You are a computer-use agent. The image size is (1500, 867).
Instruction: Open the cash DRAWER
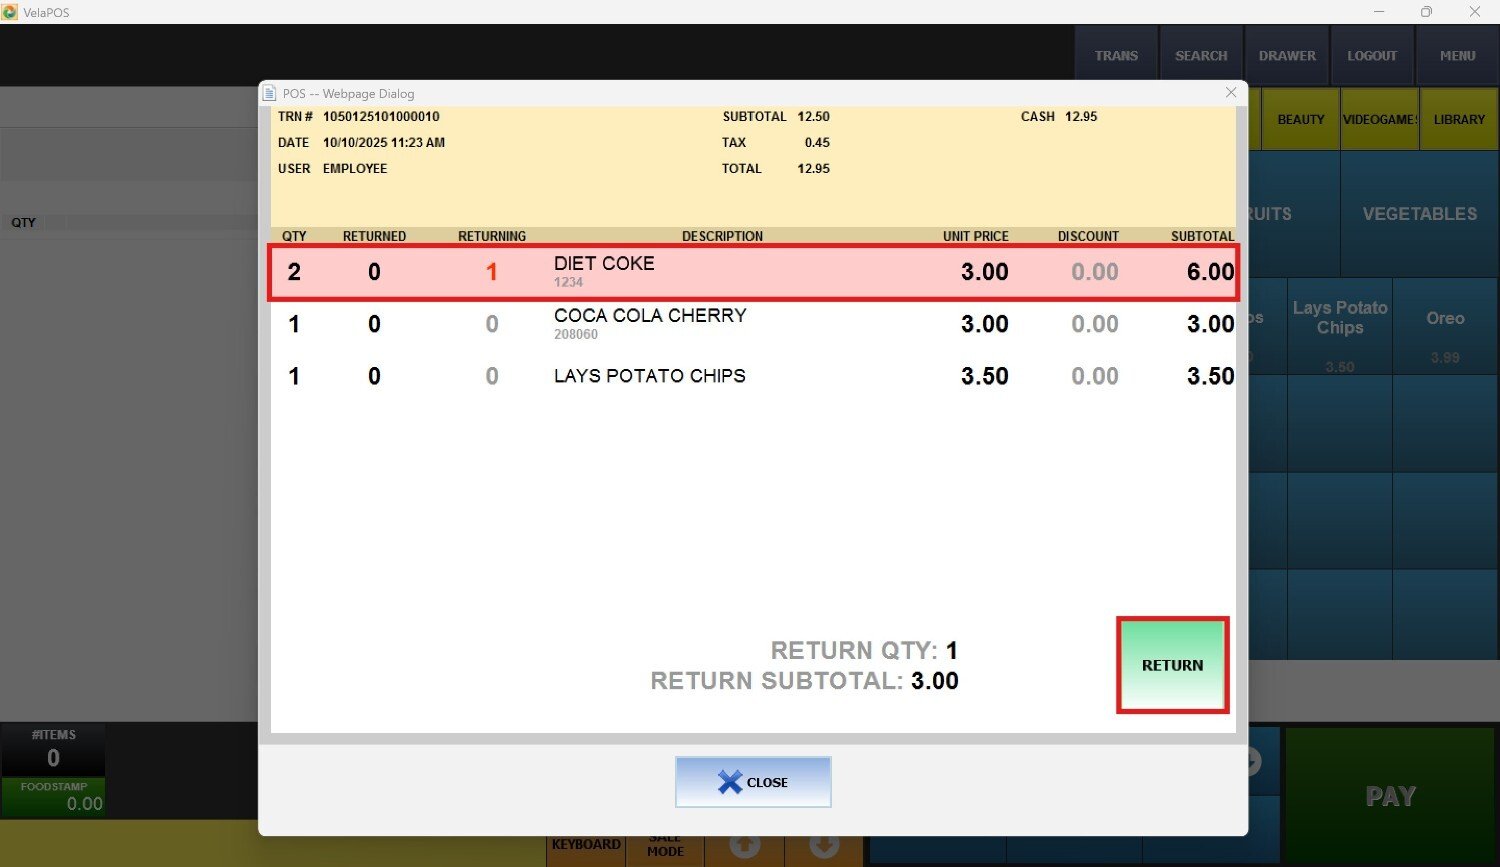pyautogui.click(x=1287, y=56)
